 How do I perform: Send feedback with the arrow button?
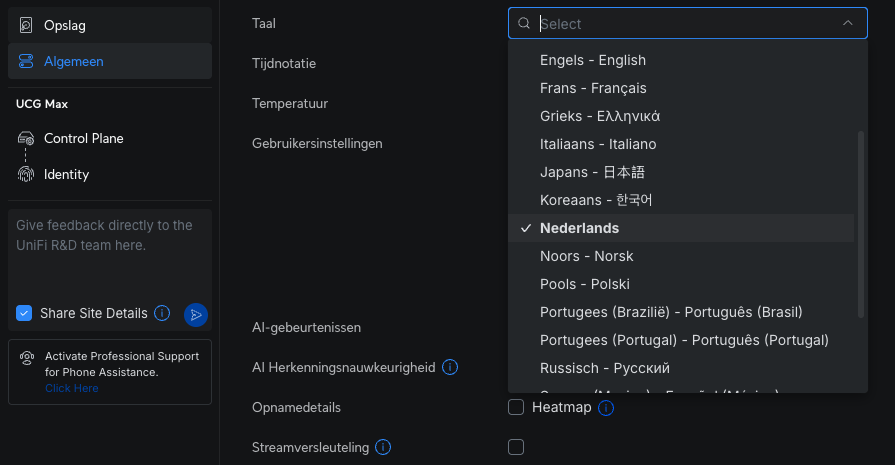click(196, 315)
